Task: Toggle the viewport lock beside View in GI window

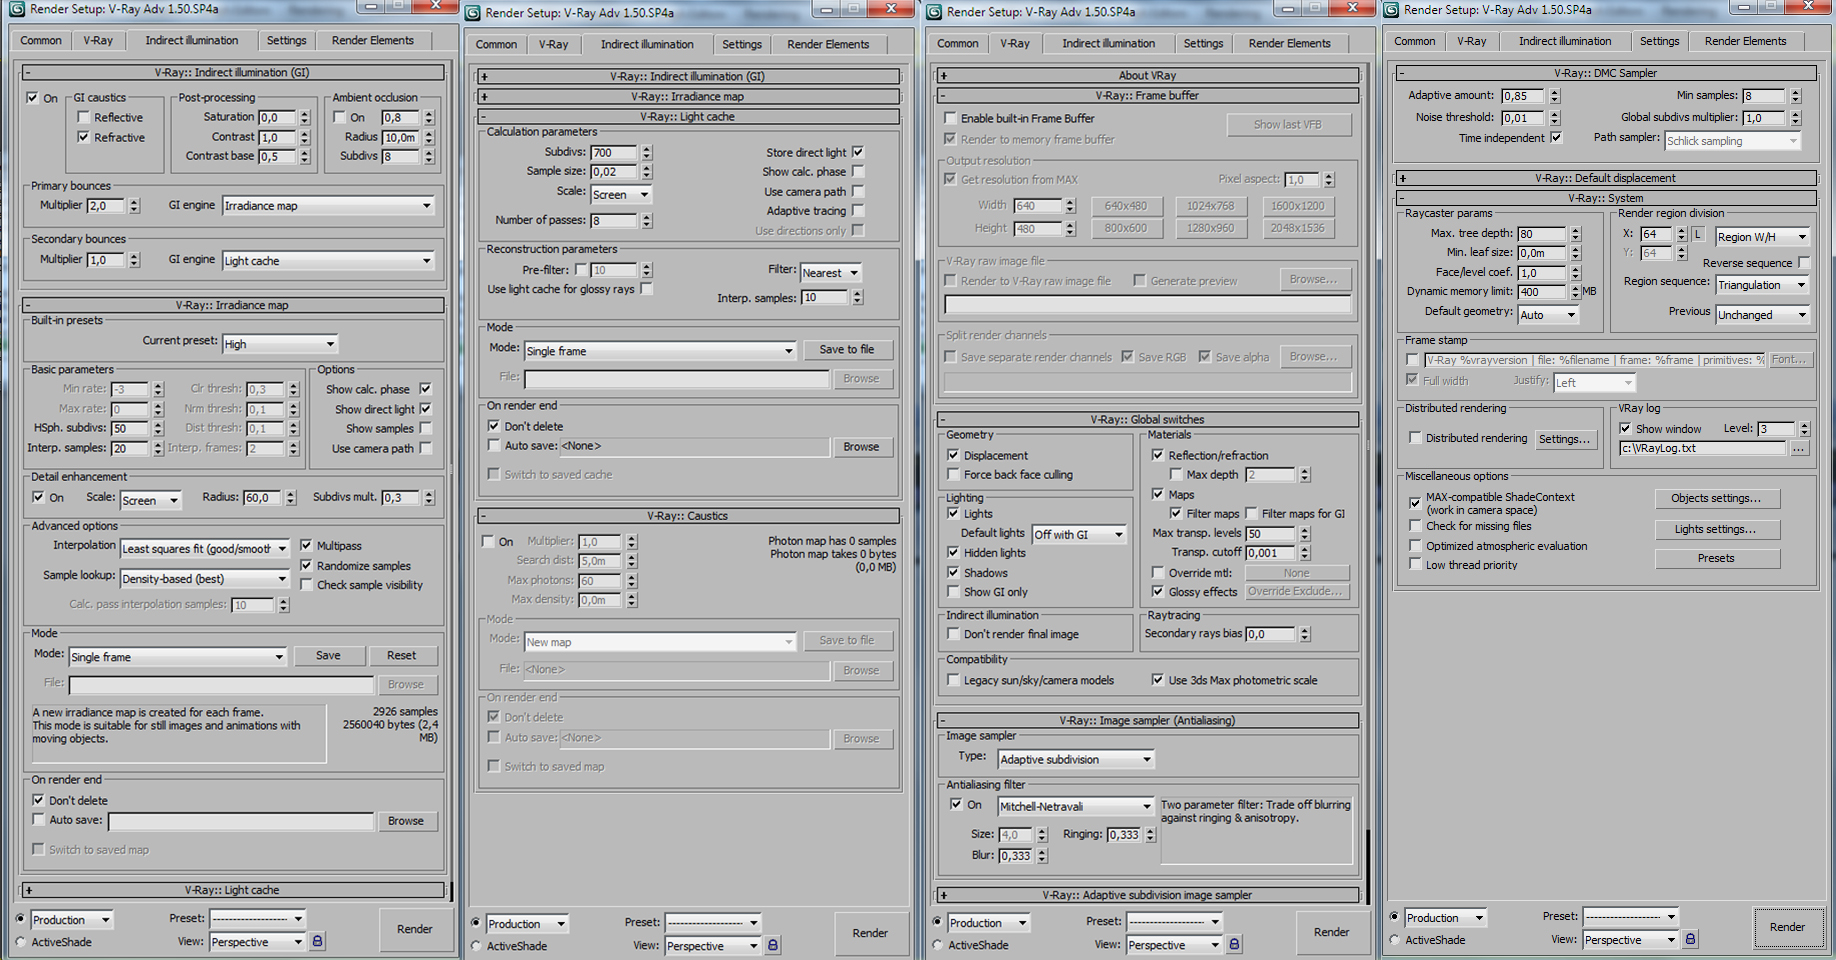Action: pos(318,941)
